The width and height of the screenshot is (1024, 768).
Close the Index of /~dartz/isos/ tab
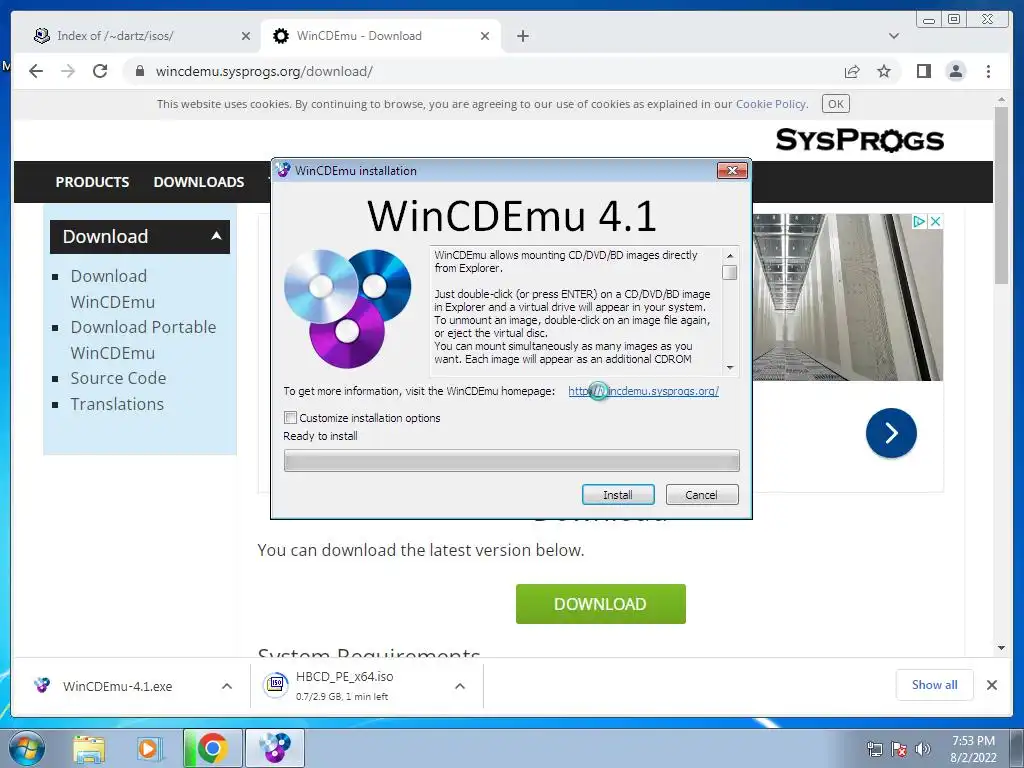pos(246,36)
